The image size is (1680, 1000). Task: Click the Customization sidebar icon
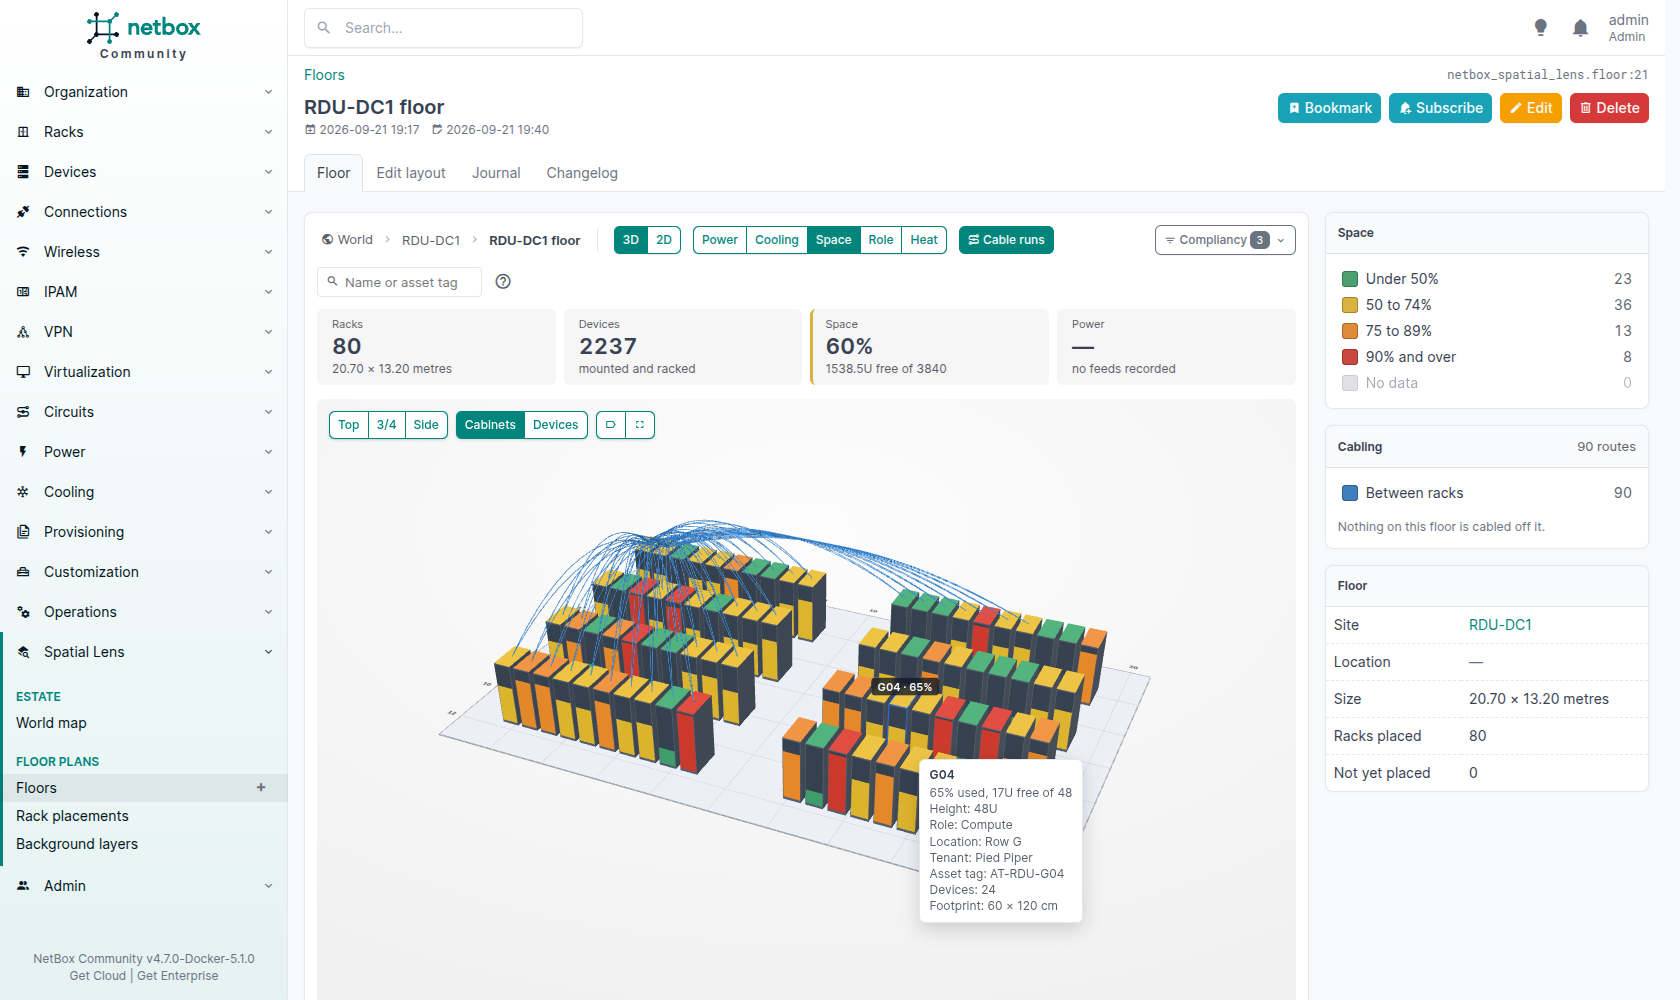click(23, 572)
